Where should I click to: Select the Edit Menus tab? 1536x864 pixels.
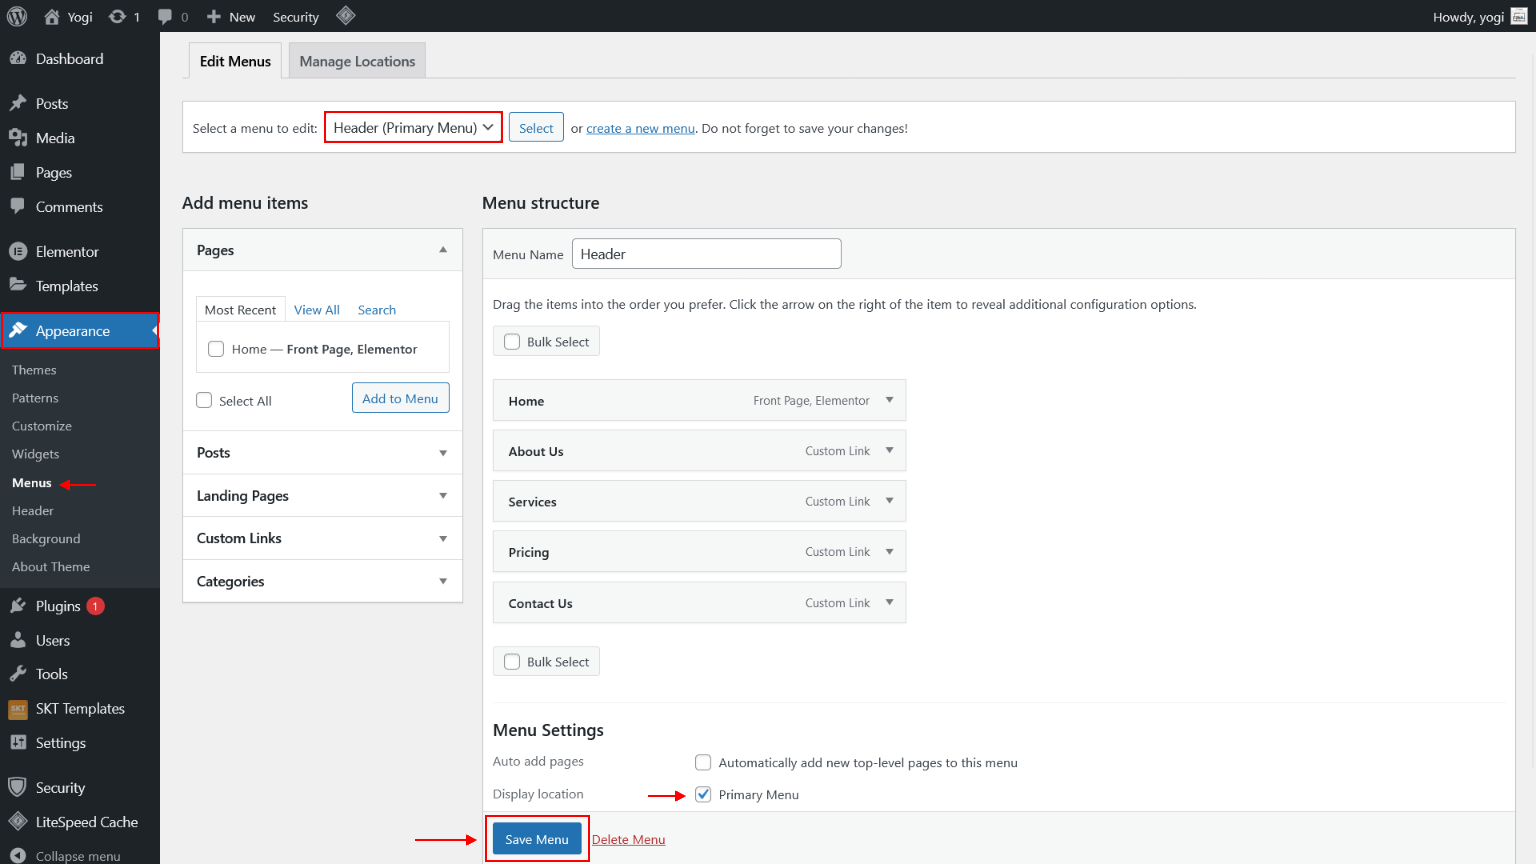[x=235, y=61]
